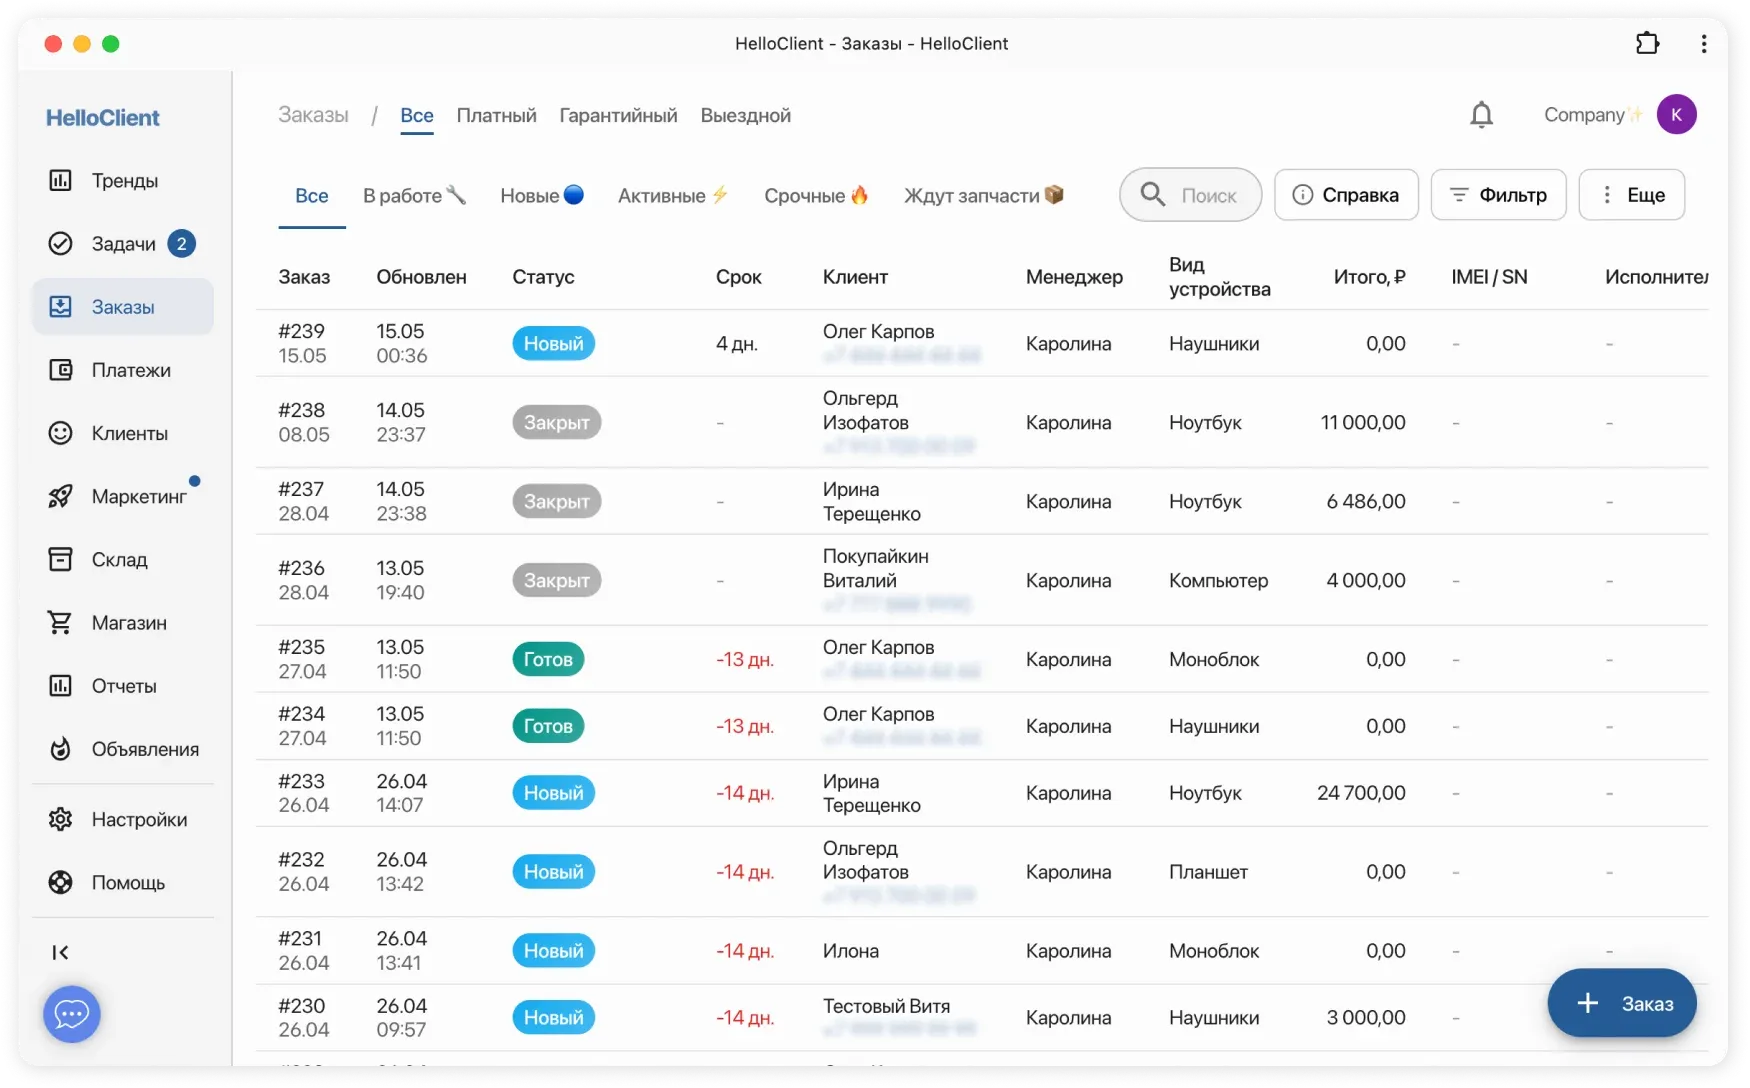
Task: Select the Срочные orders filter
Action: (x=815, y=195)
